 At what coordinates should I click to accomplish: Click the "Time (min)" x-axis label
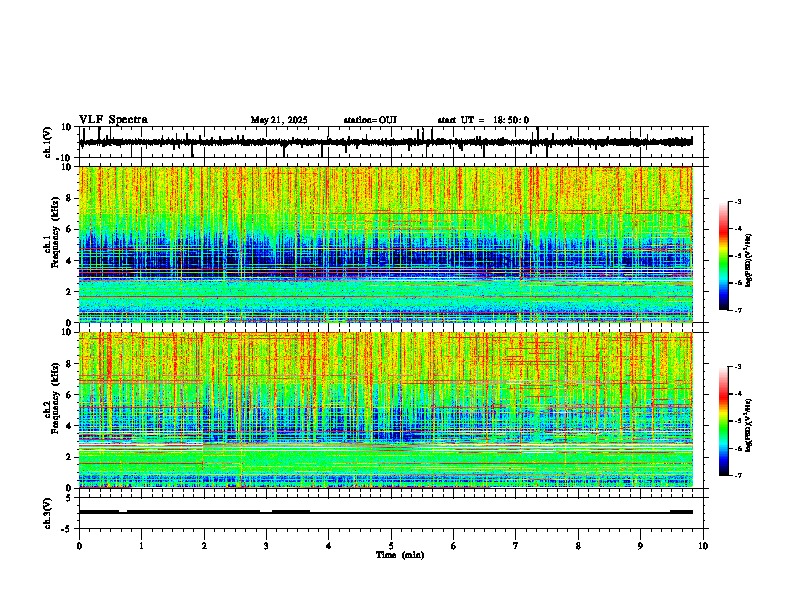tap(400, 555)
